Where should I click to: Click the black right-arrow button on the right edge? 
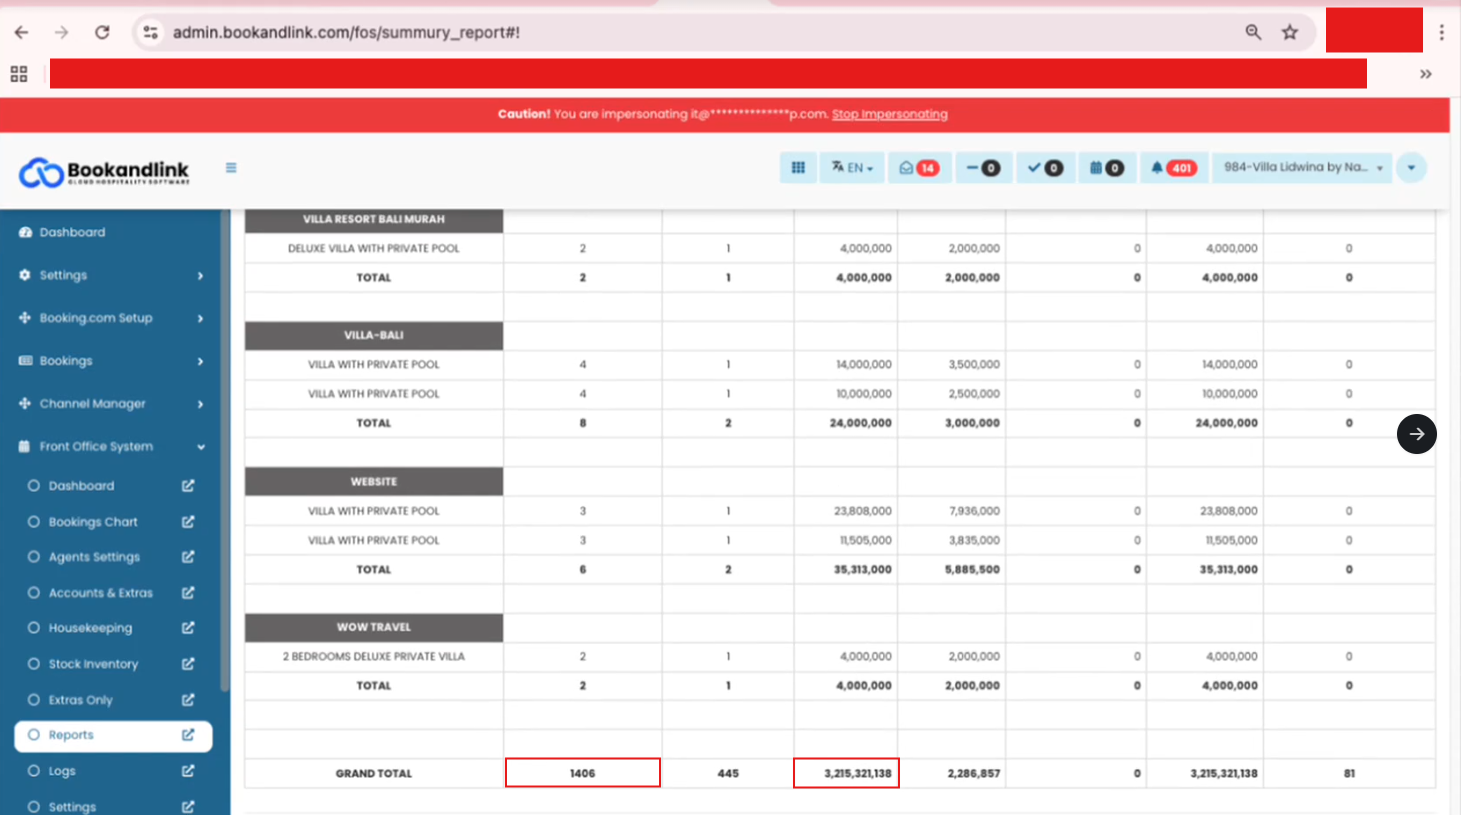(x=1416, y=434)
